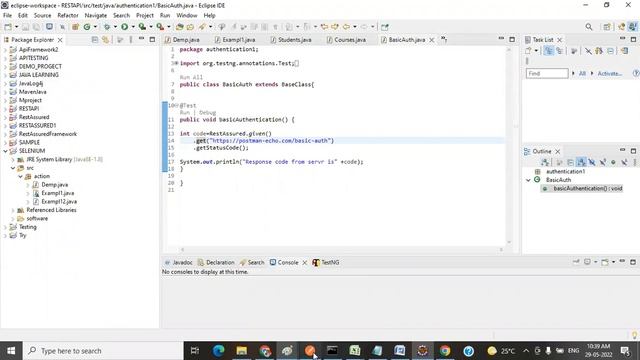
Task: Collapse the action package node
Action: click(x=20, y=176)
